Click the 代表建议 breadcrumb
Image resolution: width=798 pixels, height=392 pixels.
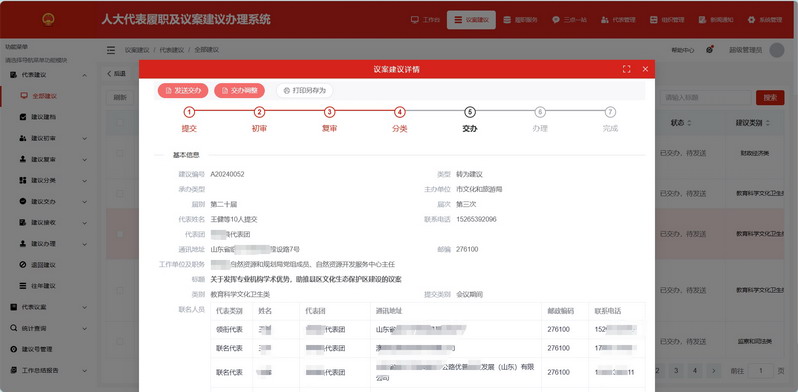pos(172,50)
